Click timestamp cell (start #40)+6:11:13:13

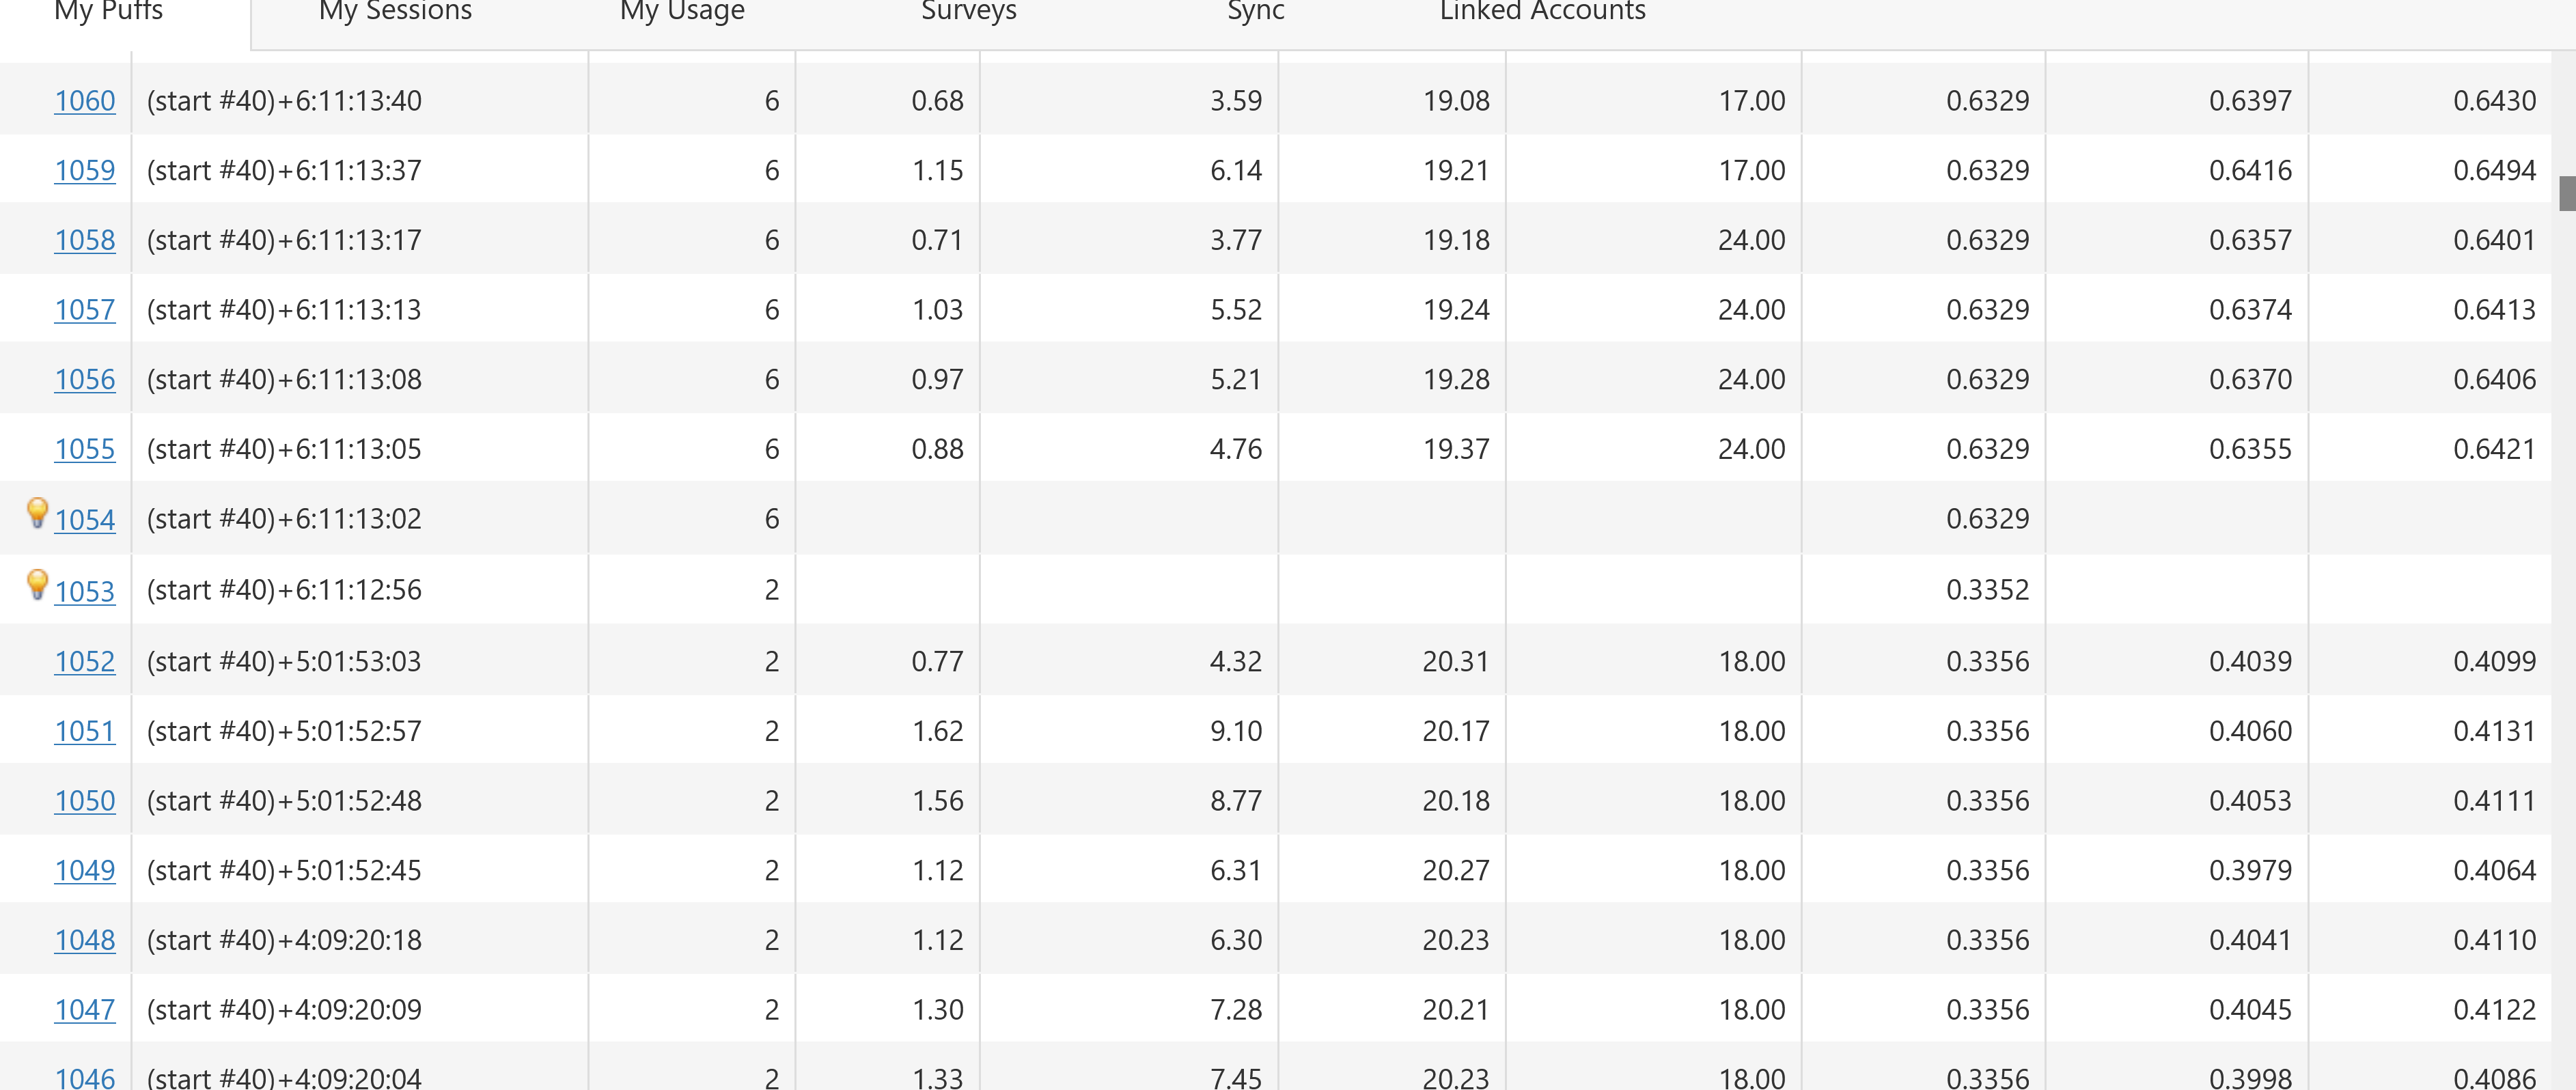click(284, 310)
